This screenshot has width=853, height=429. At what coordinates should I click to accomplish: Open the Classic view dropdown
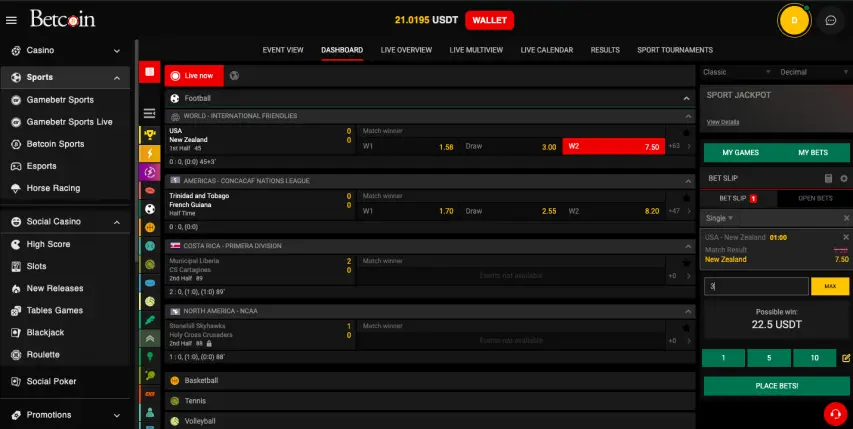point(737,72)
